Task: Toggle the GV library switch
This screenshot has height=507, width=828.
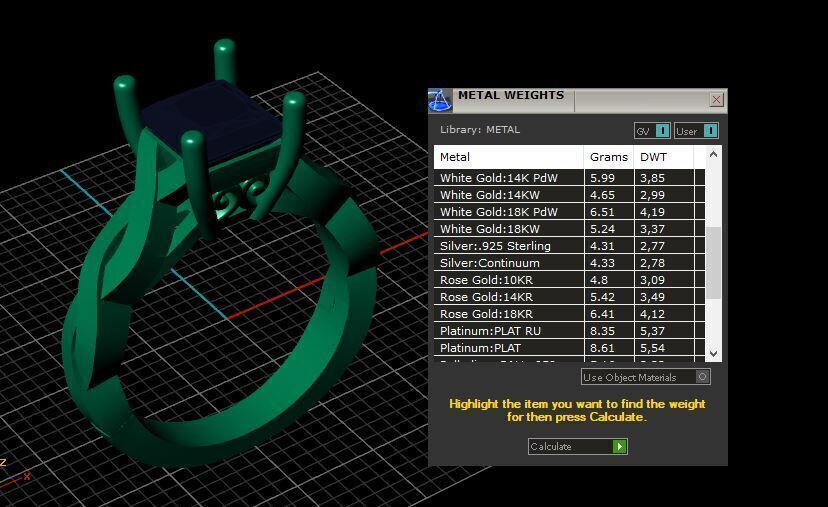Action: (652, 131)
